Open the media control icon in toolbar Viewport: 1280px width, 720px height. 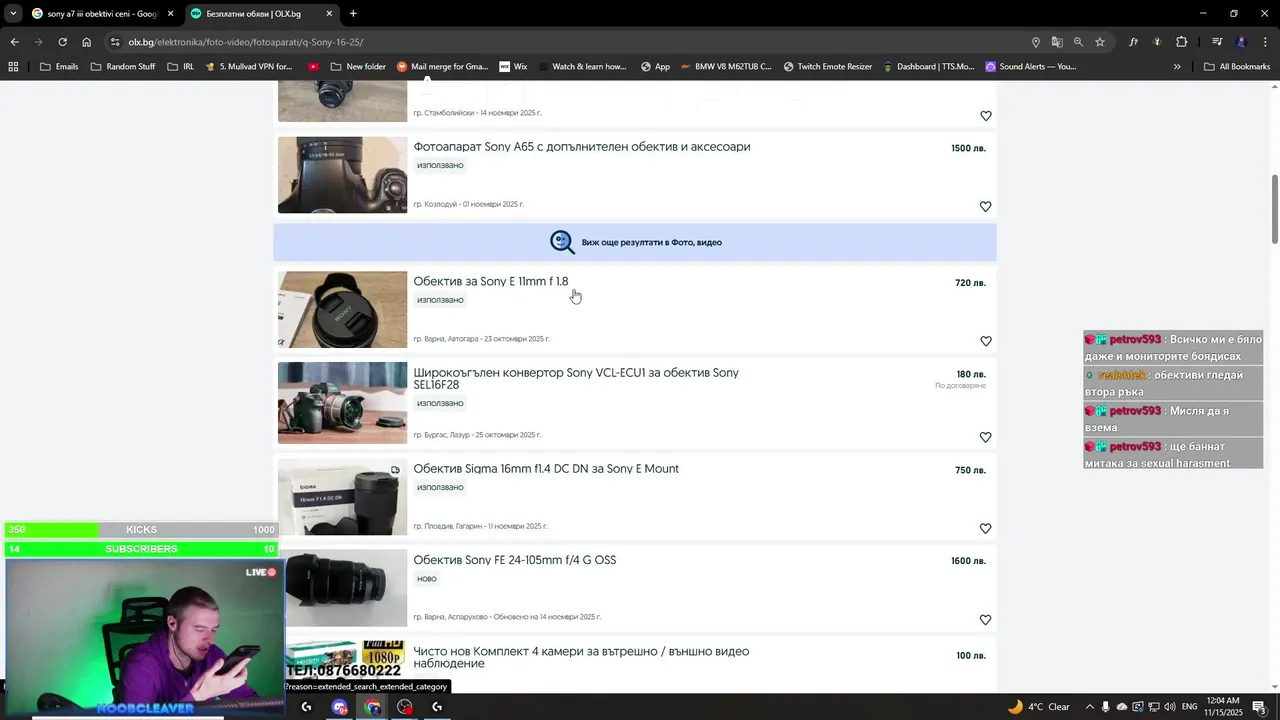point(1217,42)
